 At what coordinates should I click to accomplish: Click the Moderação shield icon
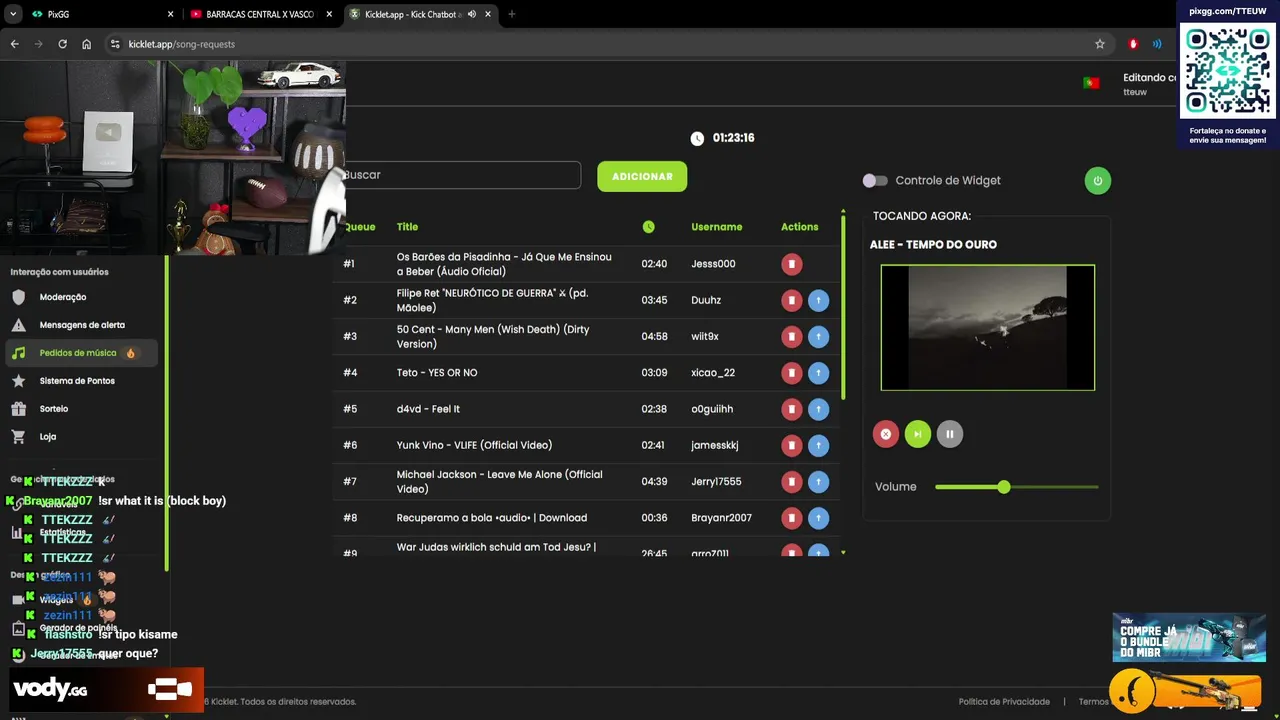pyautogui.click(x=18, y=297)
